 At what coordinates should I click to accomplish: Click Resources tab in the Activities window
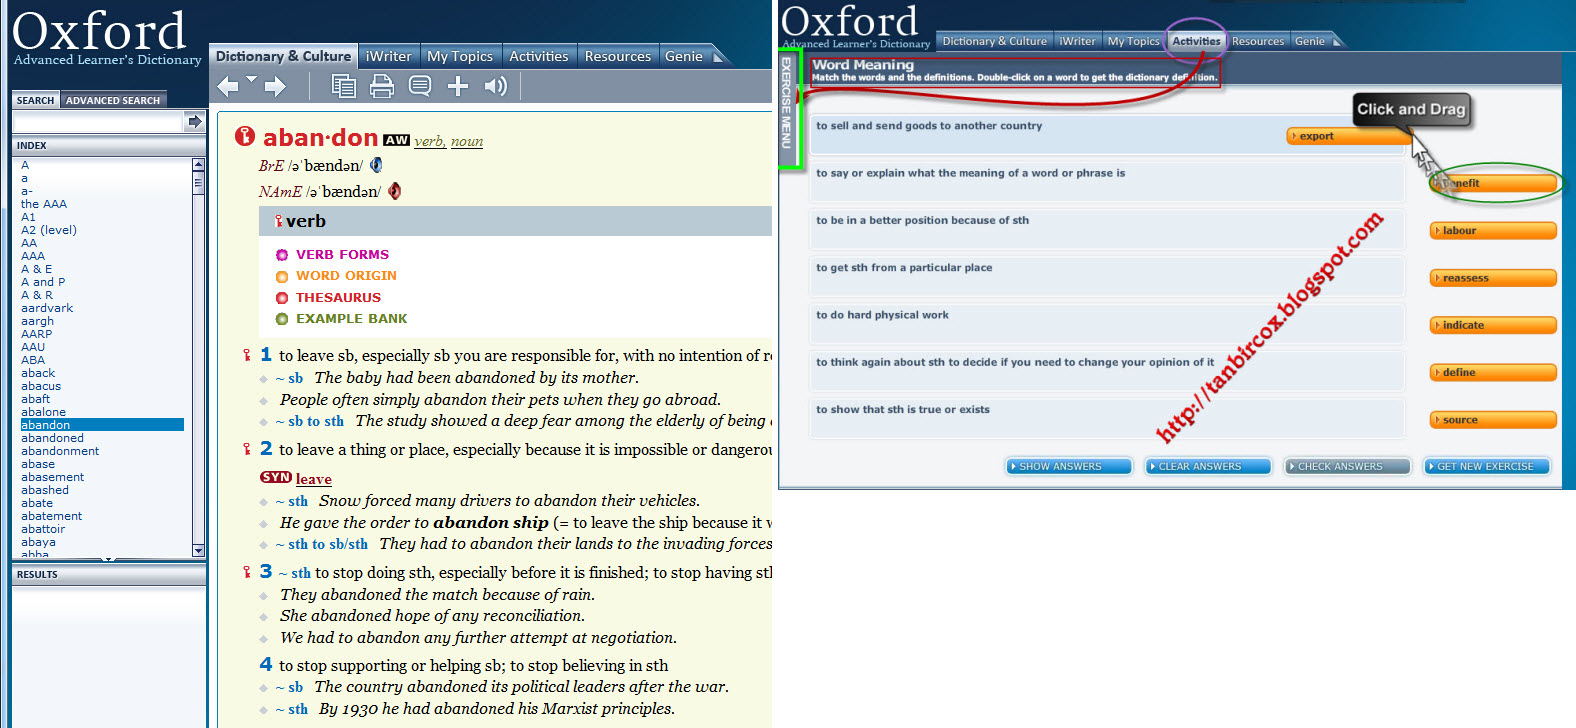pos(1257,41)
